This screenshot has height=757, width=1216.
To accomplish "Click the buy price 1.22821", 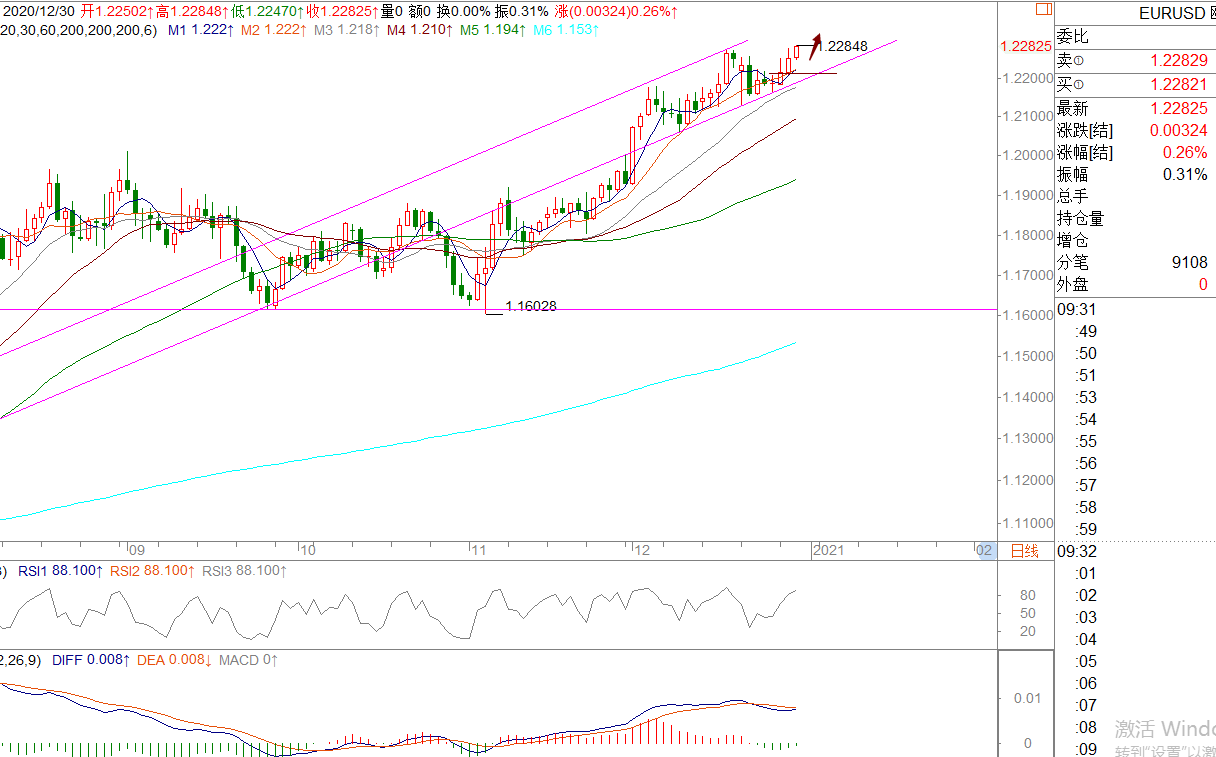I will [x=1178, y=85].
